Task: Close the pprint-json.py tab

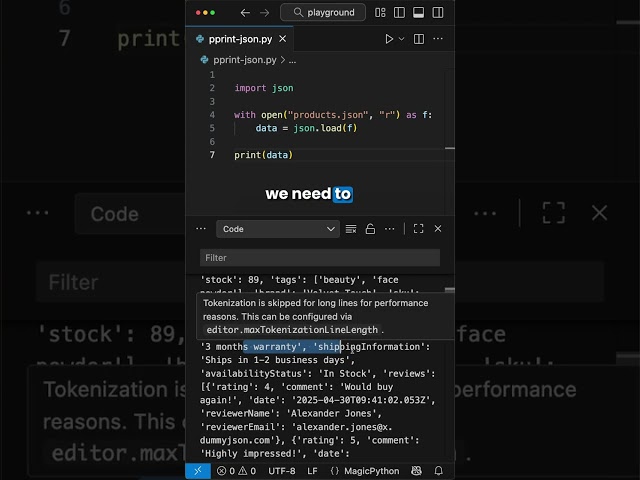Action: [x=282, y=39]
